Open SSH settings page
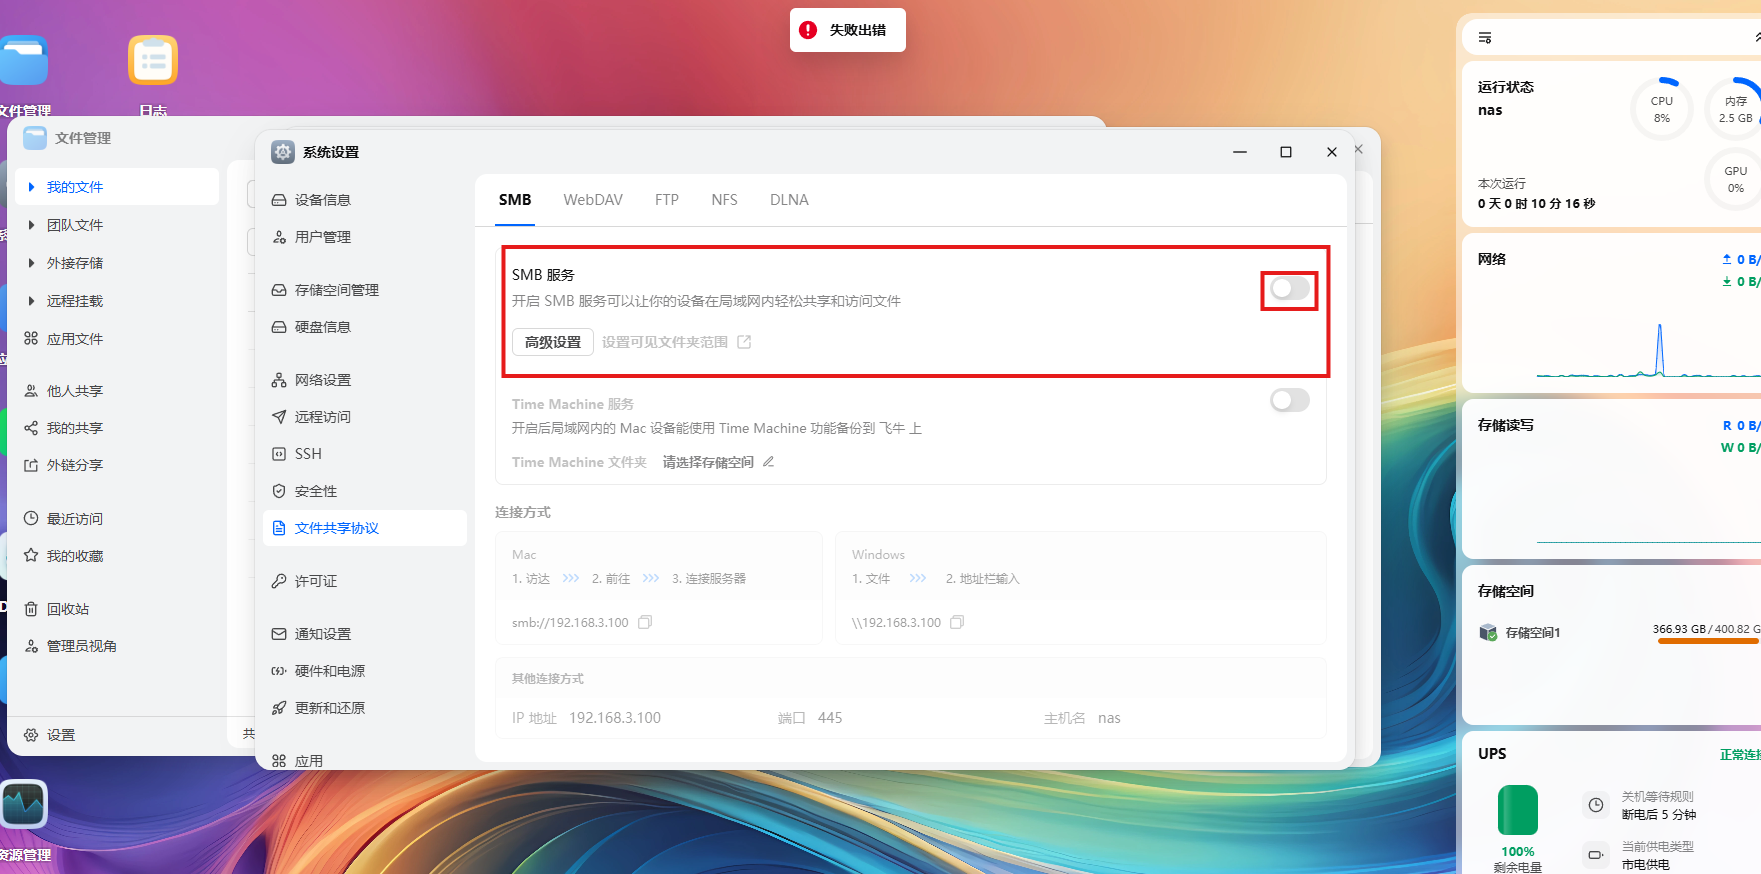Viewport: 1761px width, 874px height. click(x=365, y=454)
